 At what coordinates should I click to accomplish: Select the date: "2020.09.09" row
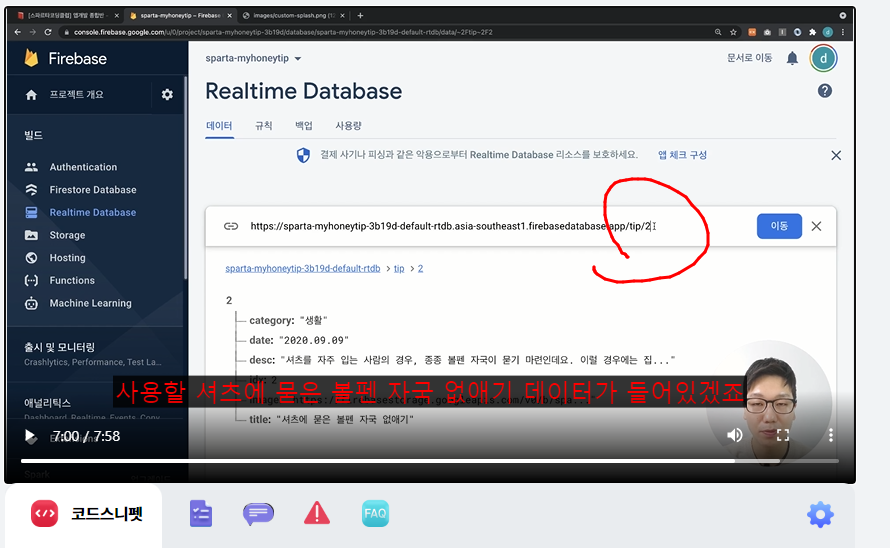(x=299, y=340)
